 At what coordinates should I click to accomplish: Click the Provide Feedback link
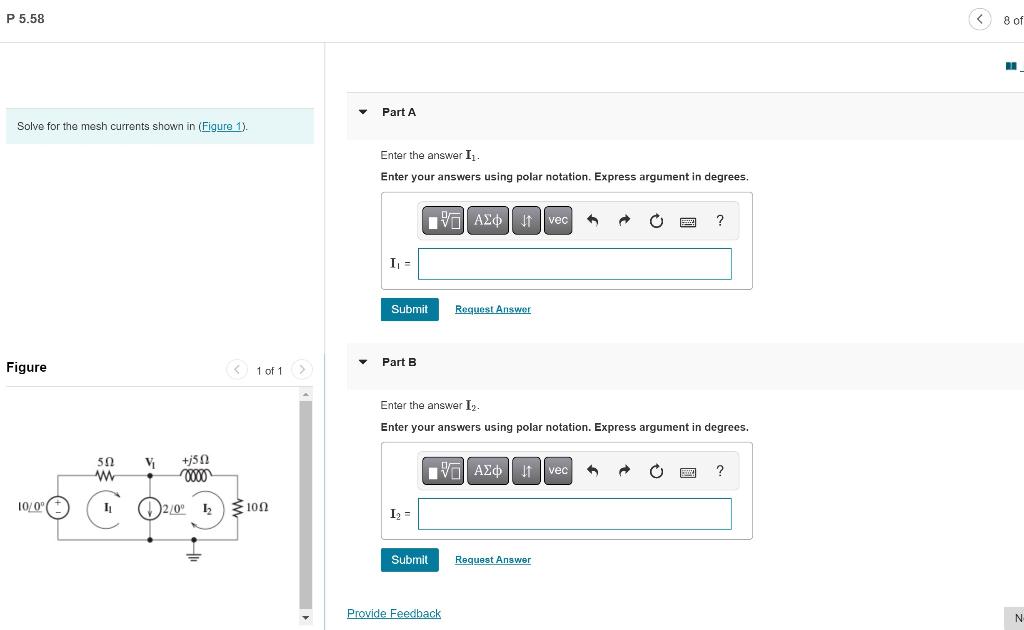393,613
